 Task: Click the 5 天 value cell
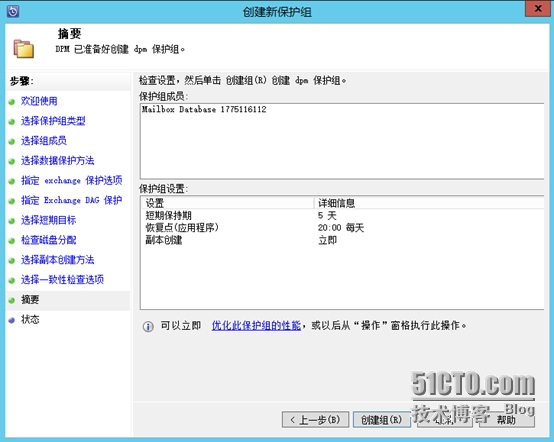pyautogui.click(x=327, y=215)
